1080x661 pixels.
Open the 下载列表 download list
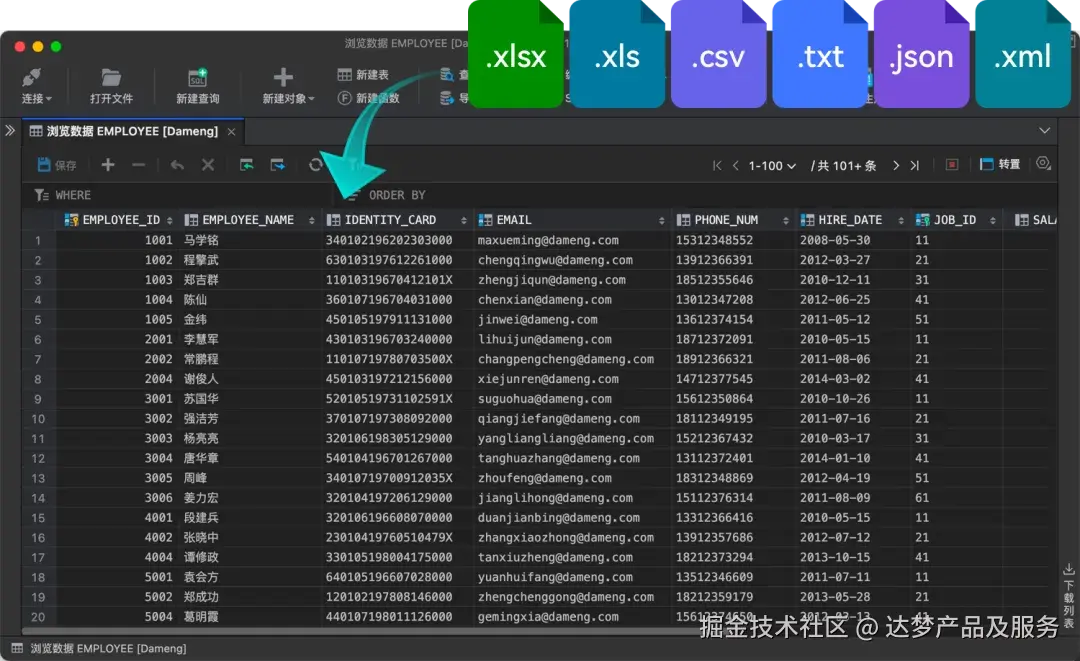[1068, 596]
